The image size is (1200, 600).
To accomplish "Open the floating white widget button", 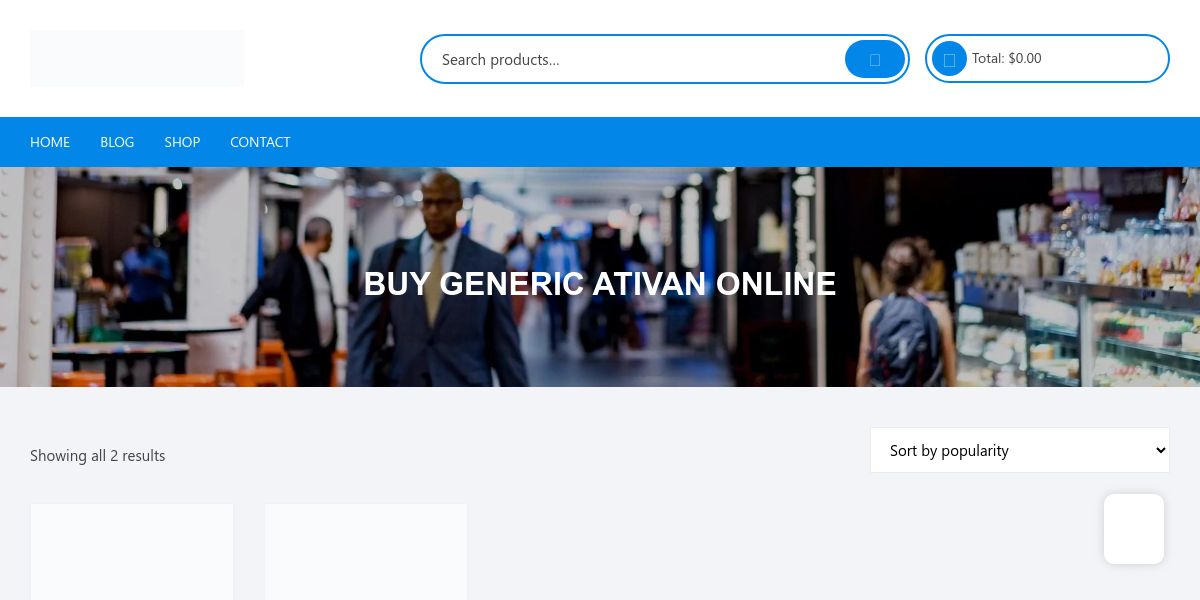I will tap(1134, 529).
